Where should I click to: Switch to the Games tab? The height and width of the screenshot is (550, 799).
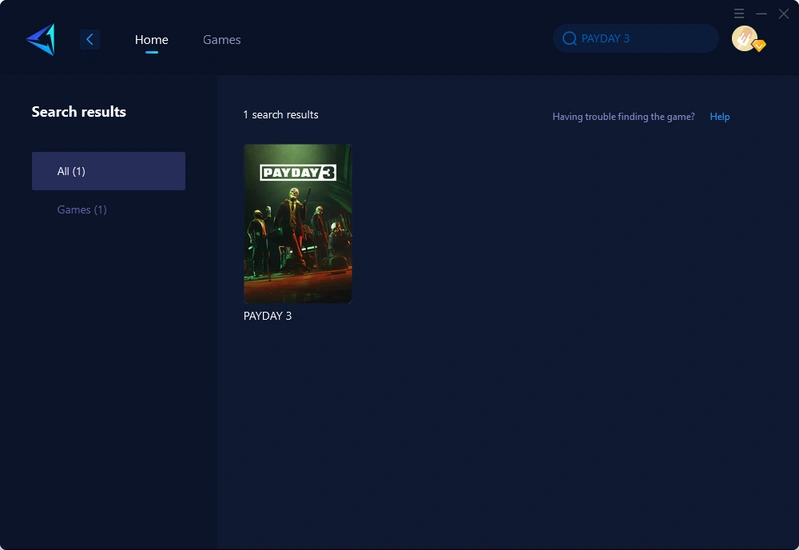coord(221,40)
